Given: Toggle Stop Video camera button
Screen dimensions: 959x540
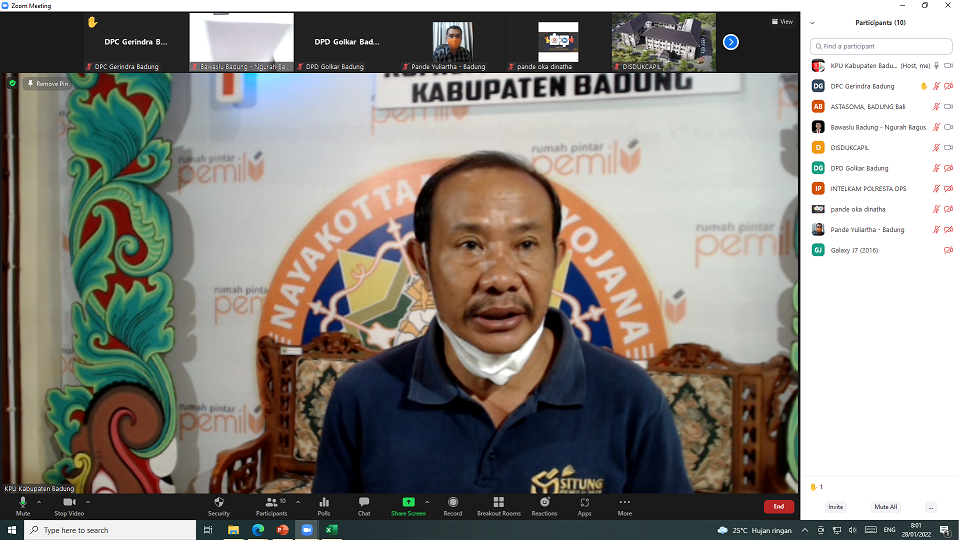Looking at the screenshot, I should [x=69, y=505].
